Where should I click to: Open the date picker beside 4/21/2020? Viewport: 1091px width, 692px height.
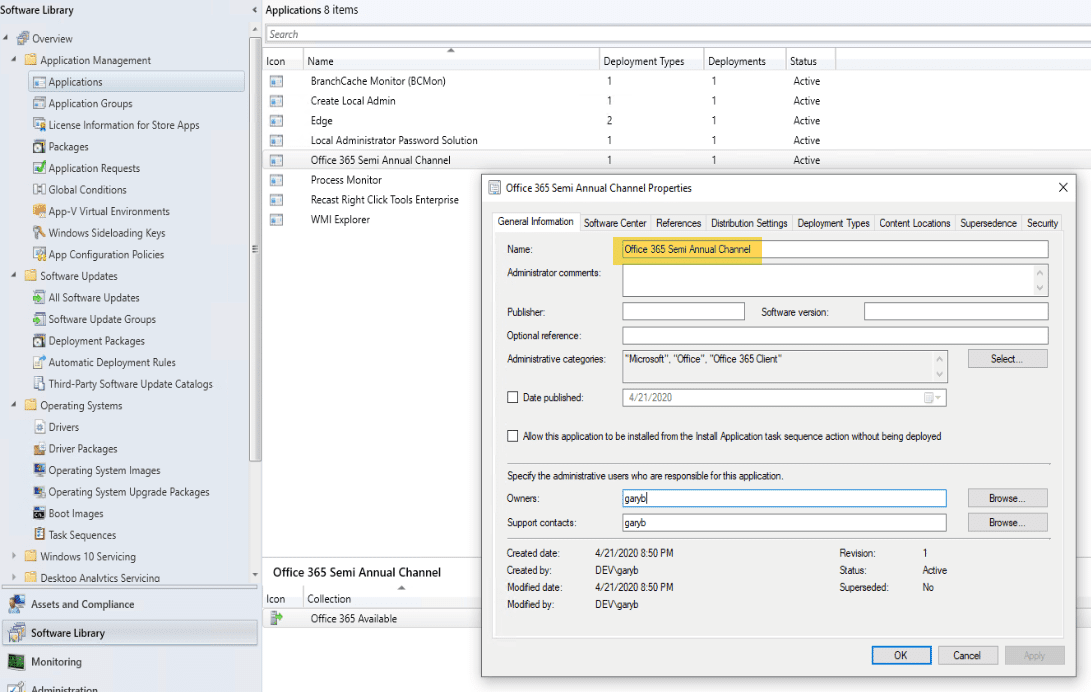click(936, 397)
